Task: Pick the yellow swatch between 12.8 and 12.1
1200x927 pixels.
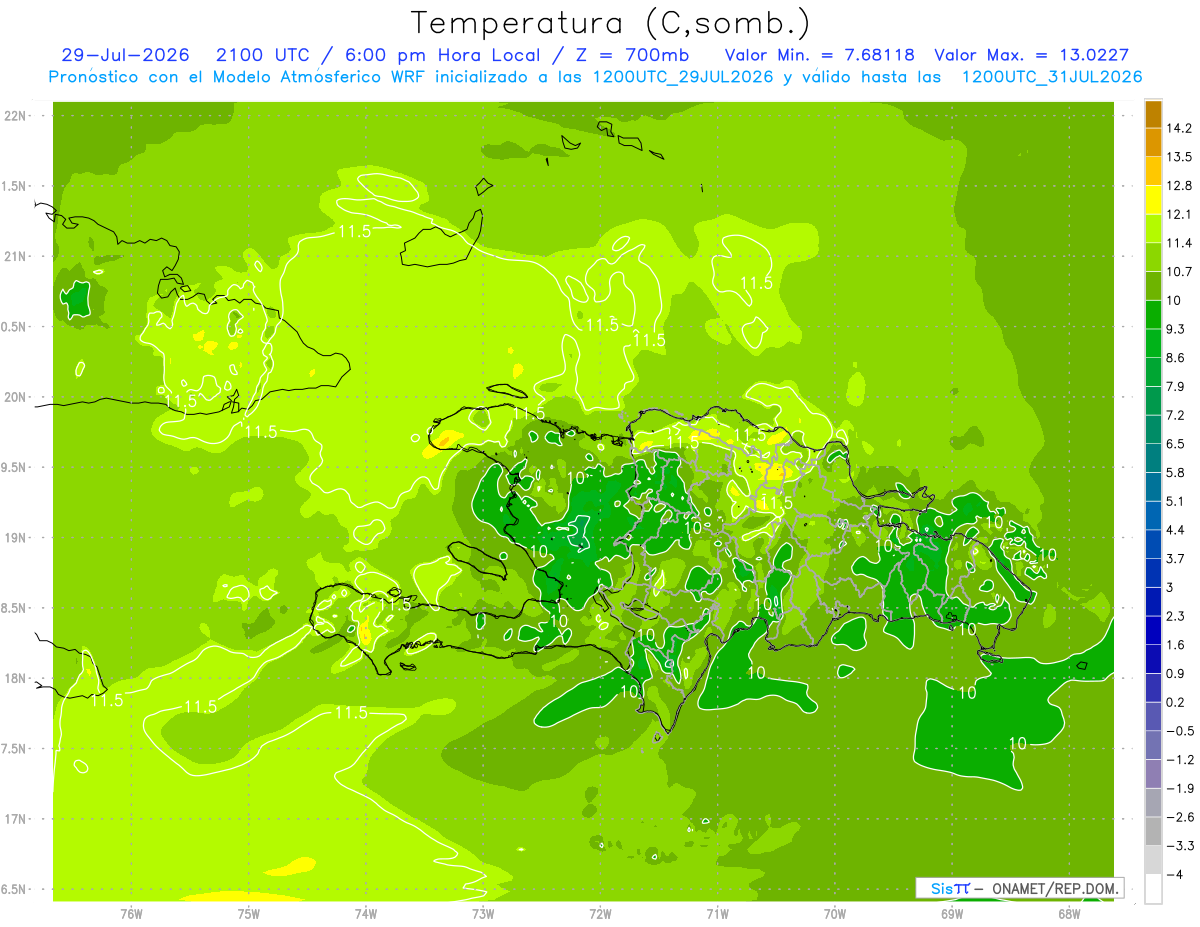Action: pyautogui.click(x=1153, y=200)
